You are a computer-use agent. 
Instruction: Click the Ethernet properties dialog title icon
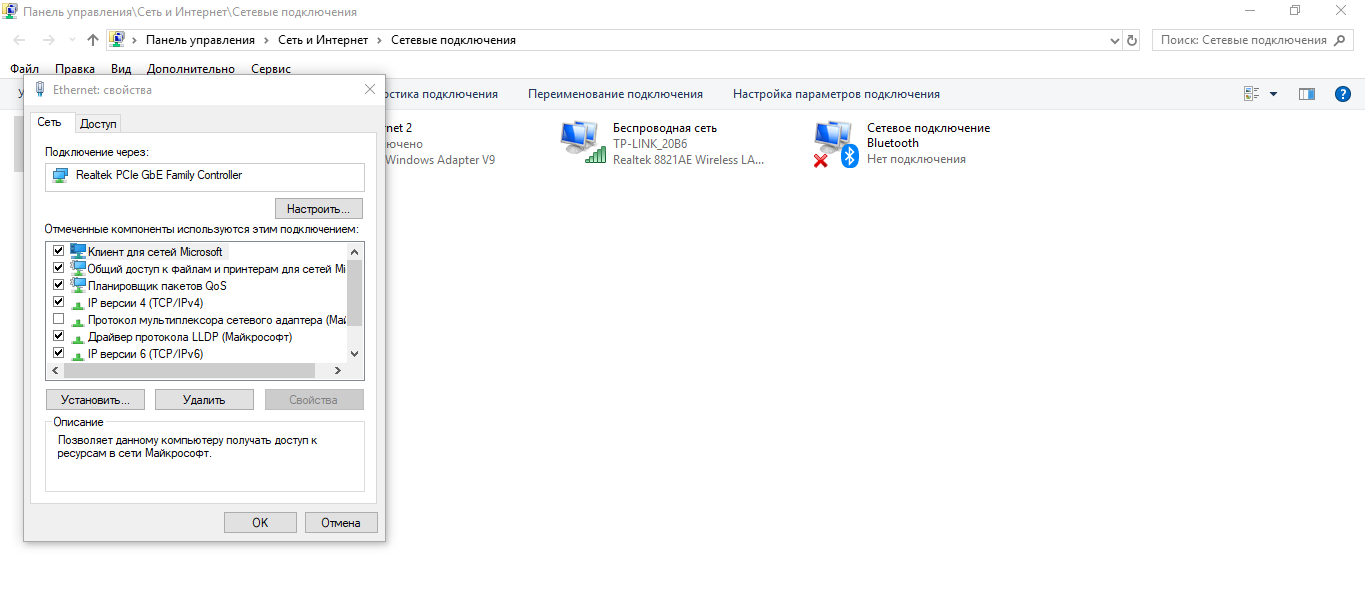click(x=40, y=89)
